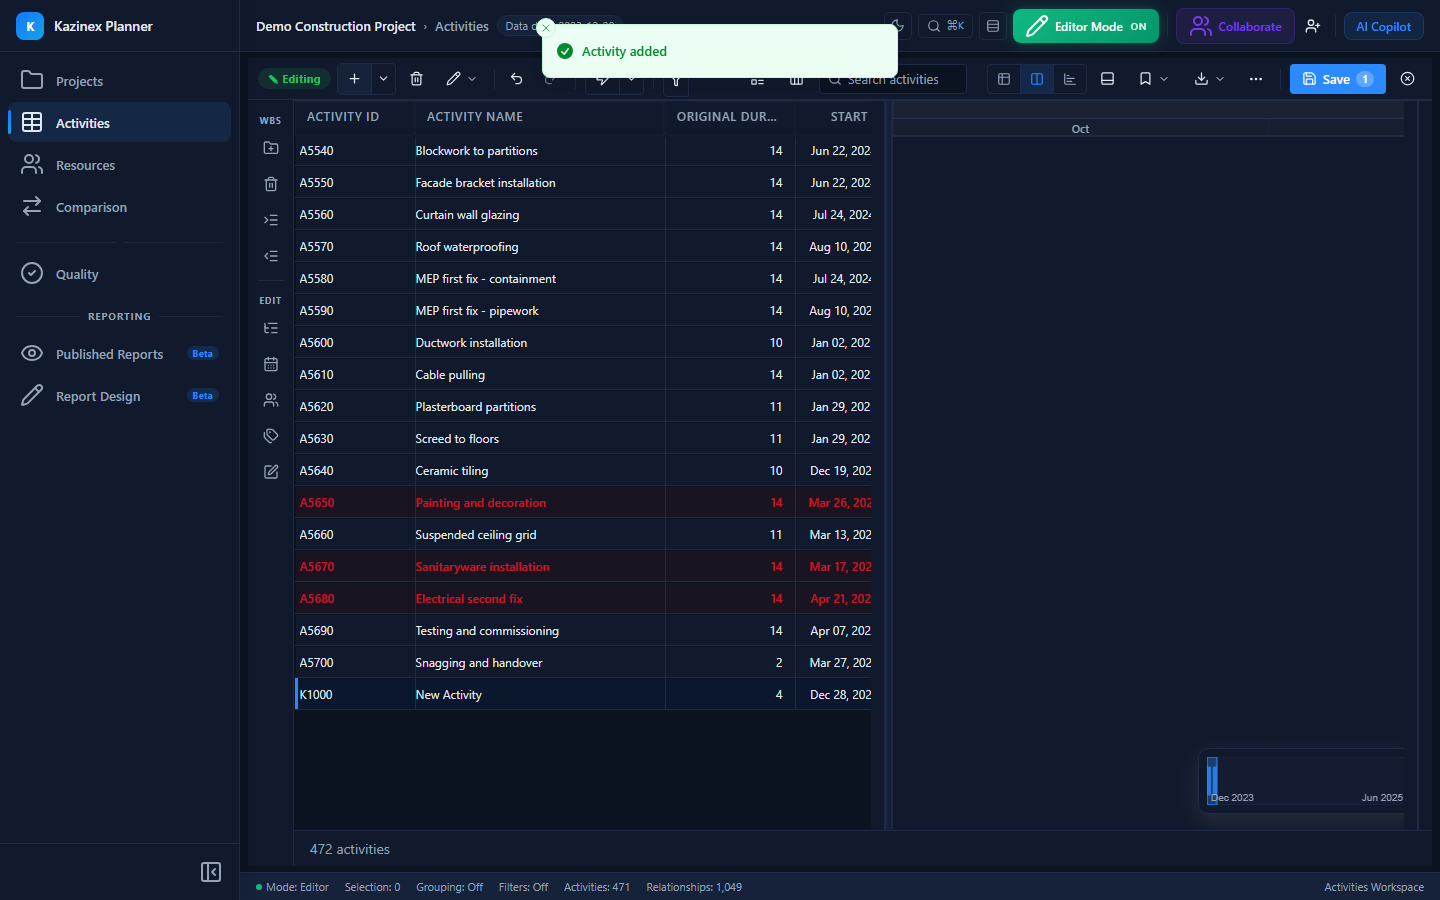Open the activity codes tag tool
The width and height of the screenshot is (1440, 900).
click(271, 436)
